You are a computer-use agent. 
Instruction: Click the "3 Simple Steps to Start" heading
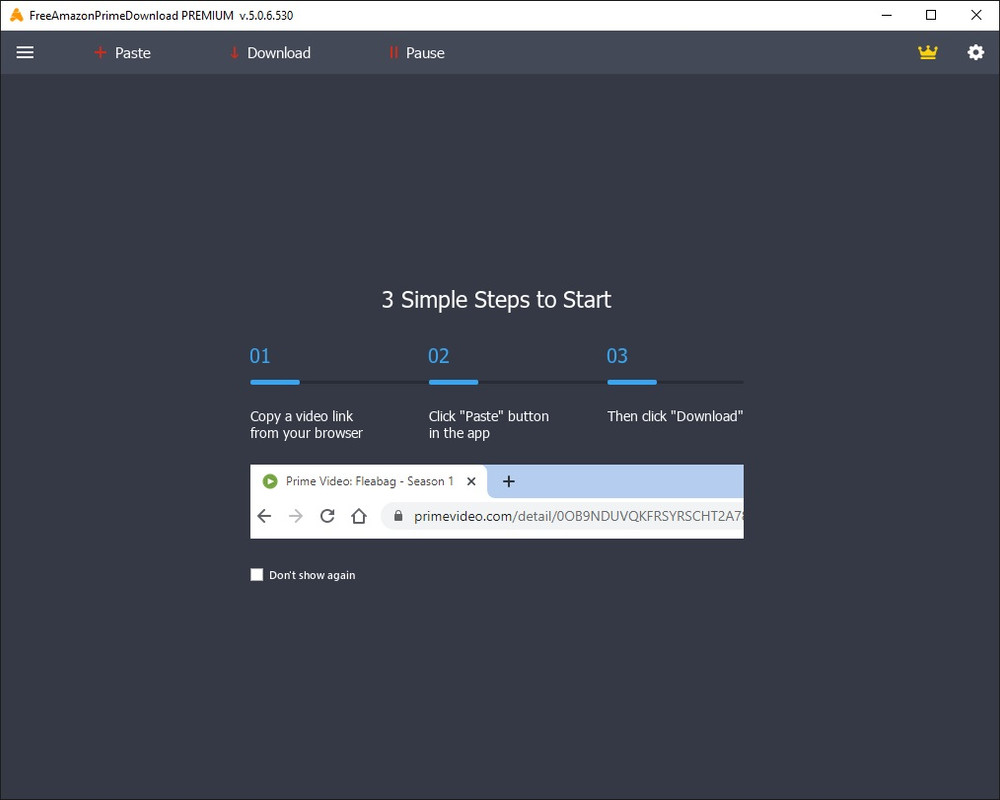(x=496, y=300)
